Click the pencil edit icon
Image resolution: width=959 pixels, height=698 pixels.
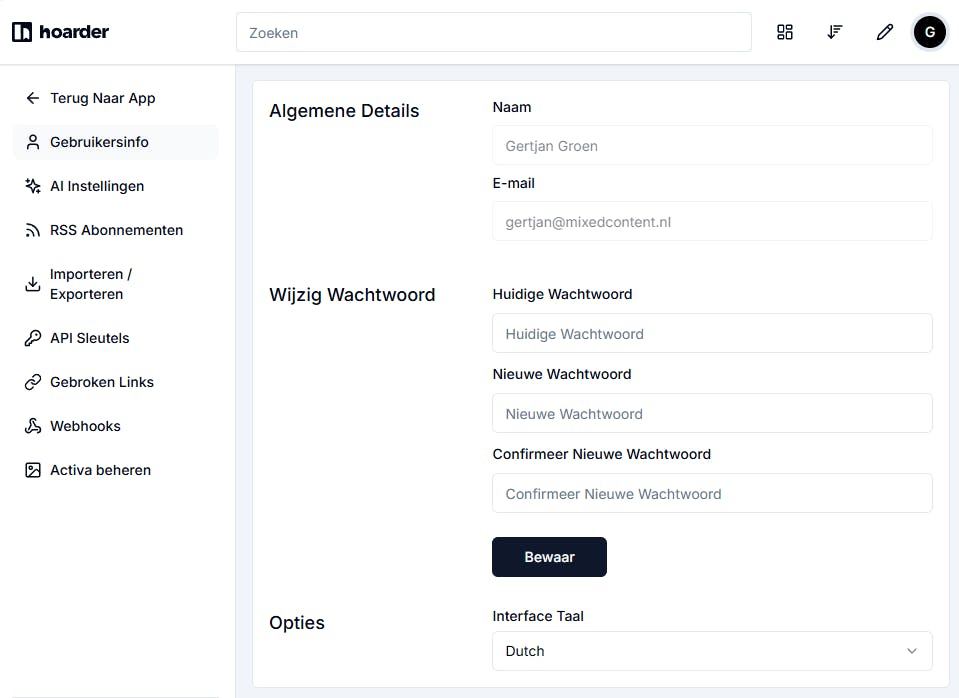tap(884, 32)
